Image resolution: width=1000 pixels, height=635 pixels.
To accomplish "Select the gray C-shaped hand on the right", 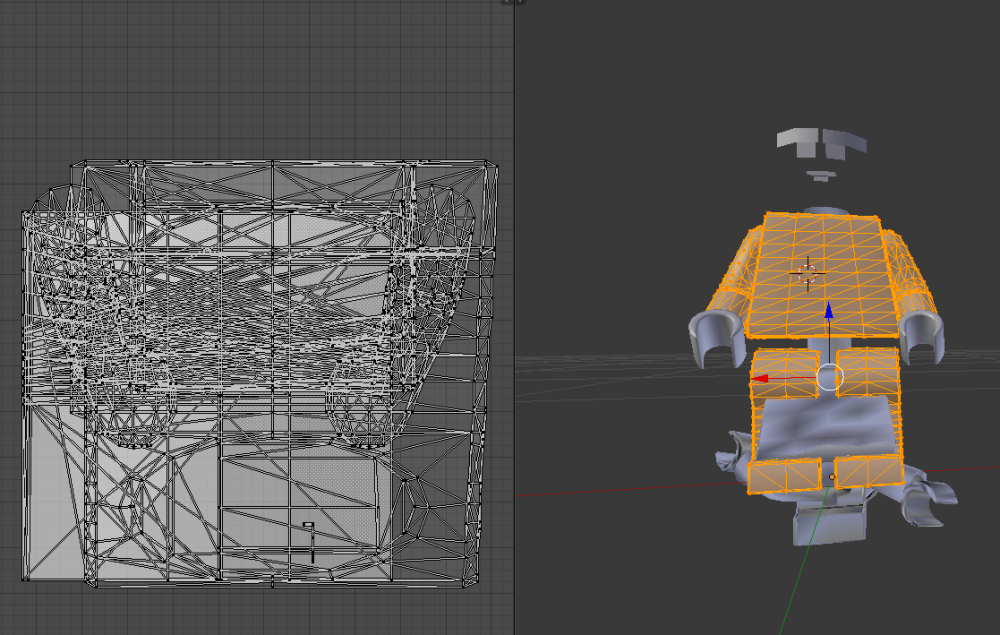I will [x=925, y=335].
